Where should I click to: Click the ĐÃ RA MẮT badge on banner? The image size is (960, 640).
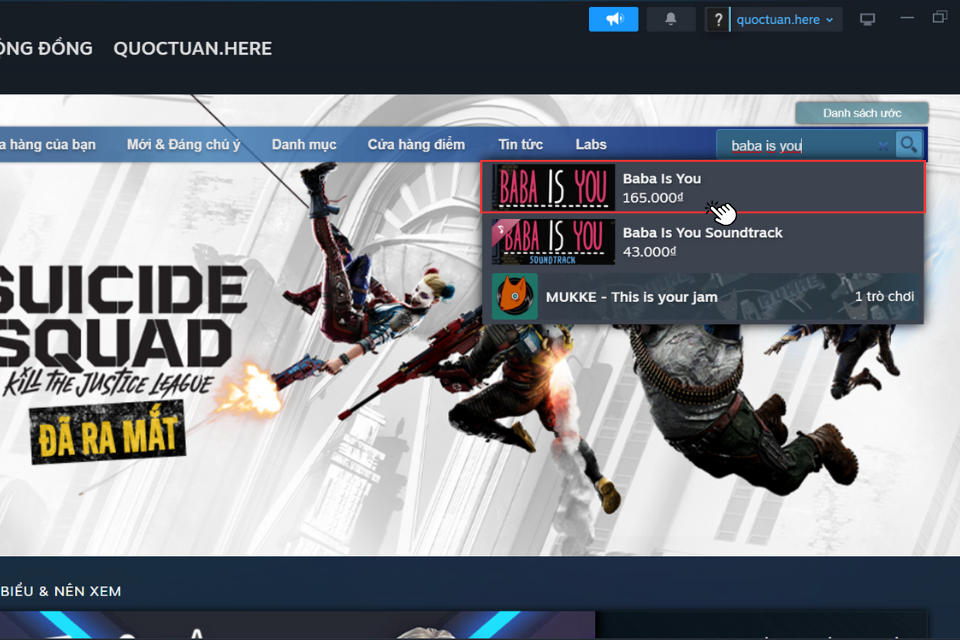pyautogui.click(x=108, y=432)
